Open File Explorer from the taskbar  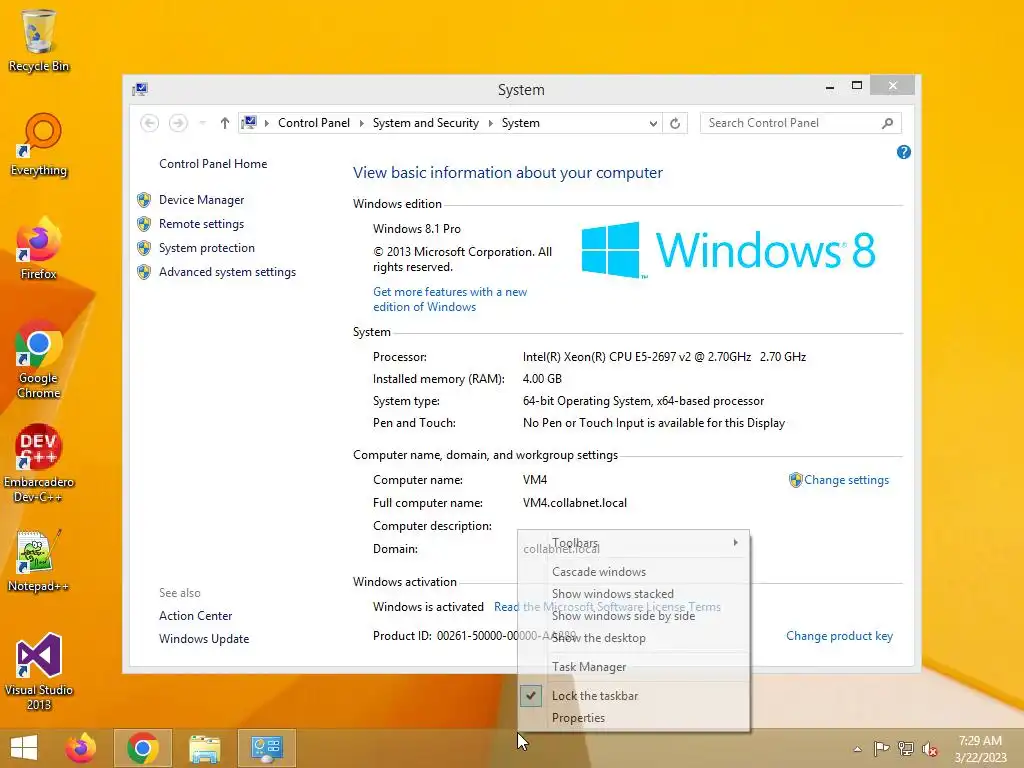[204, 748]
